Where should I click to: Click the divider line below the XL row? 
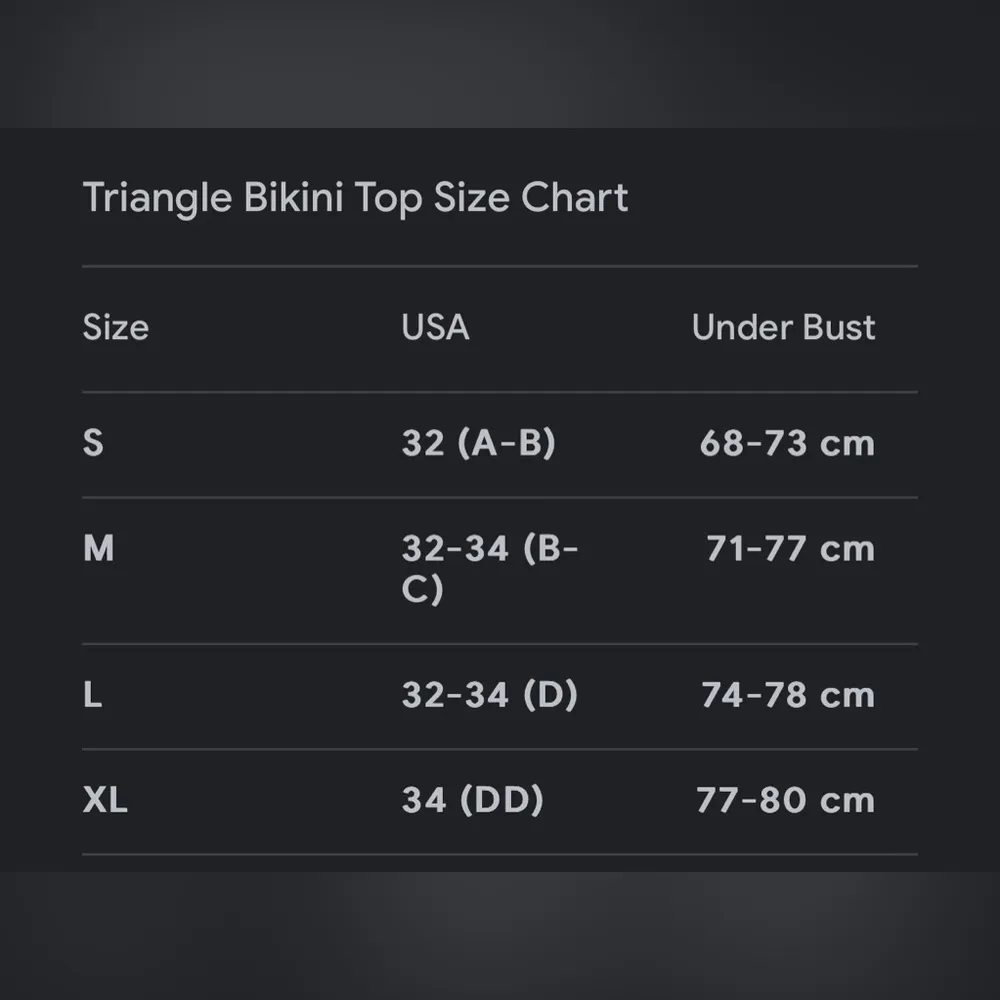500,854
